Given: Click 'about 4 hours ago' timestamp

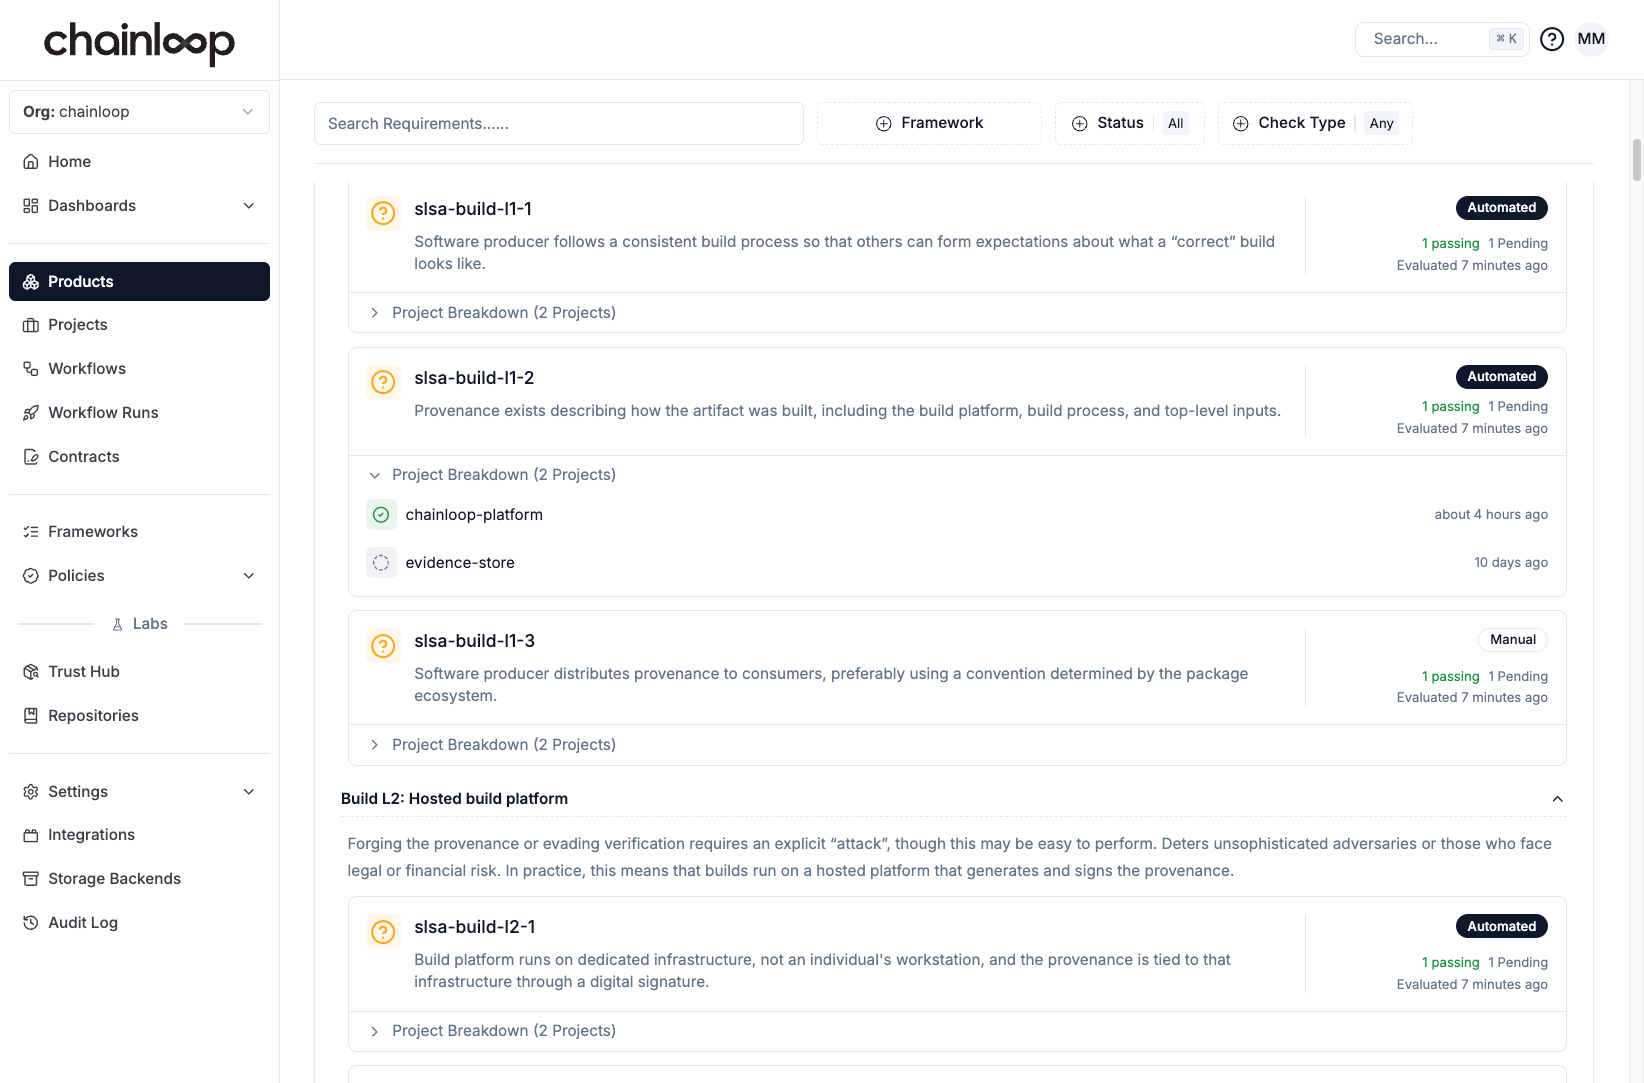Looking at the screenshot, I should point(1491,515).
